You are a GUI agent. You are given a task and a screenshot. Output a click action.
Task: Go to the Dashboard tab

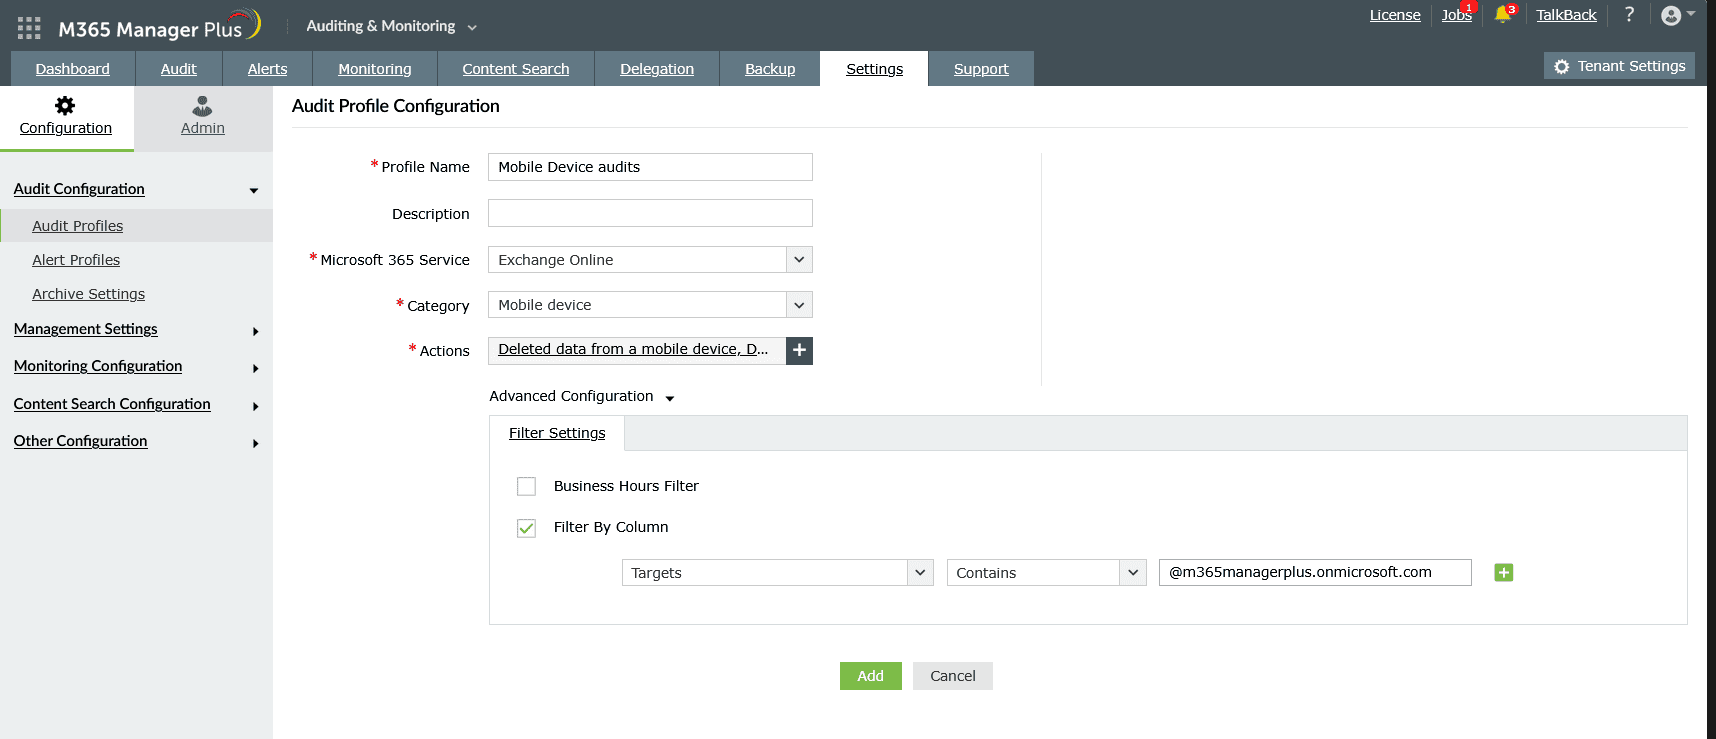73,69
